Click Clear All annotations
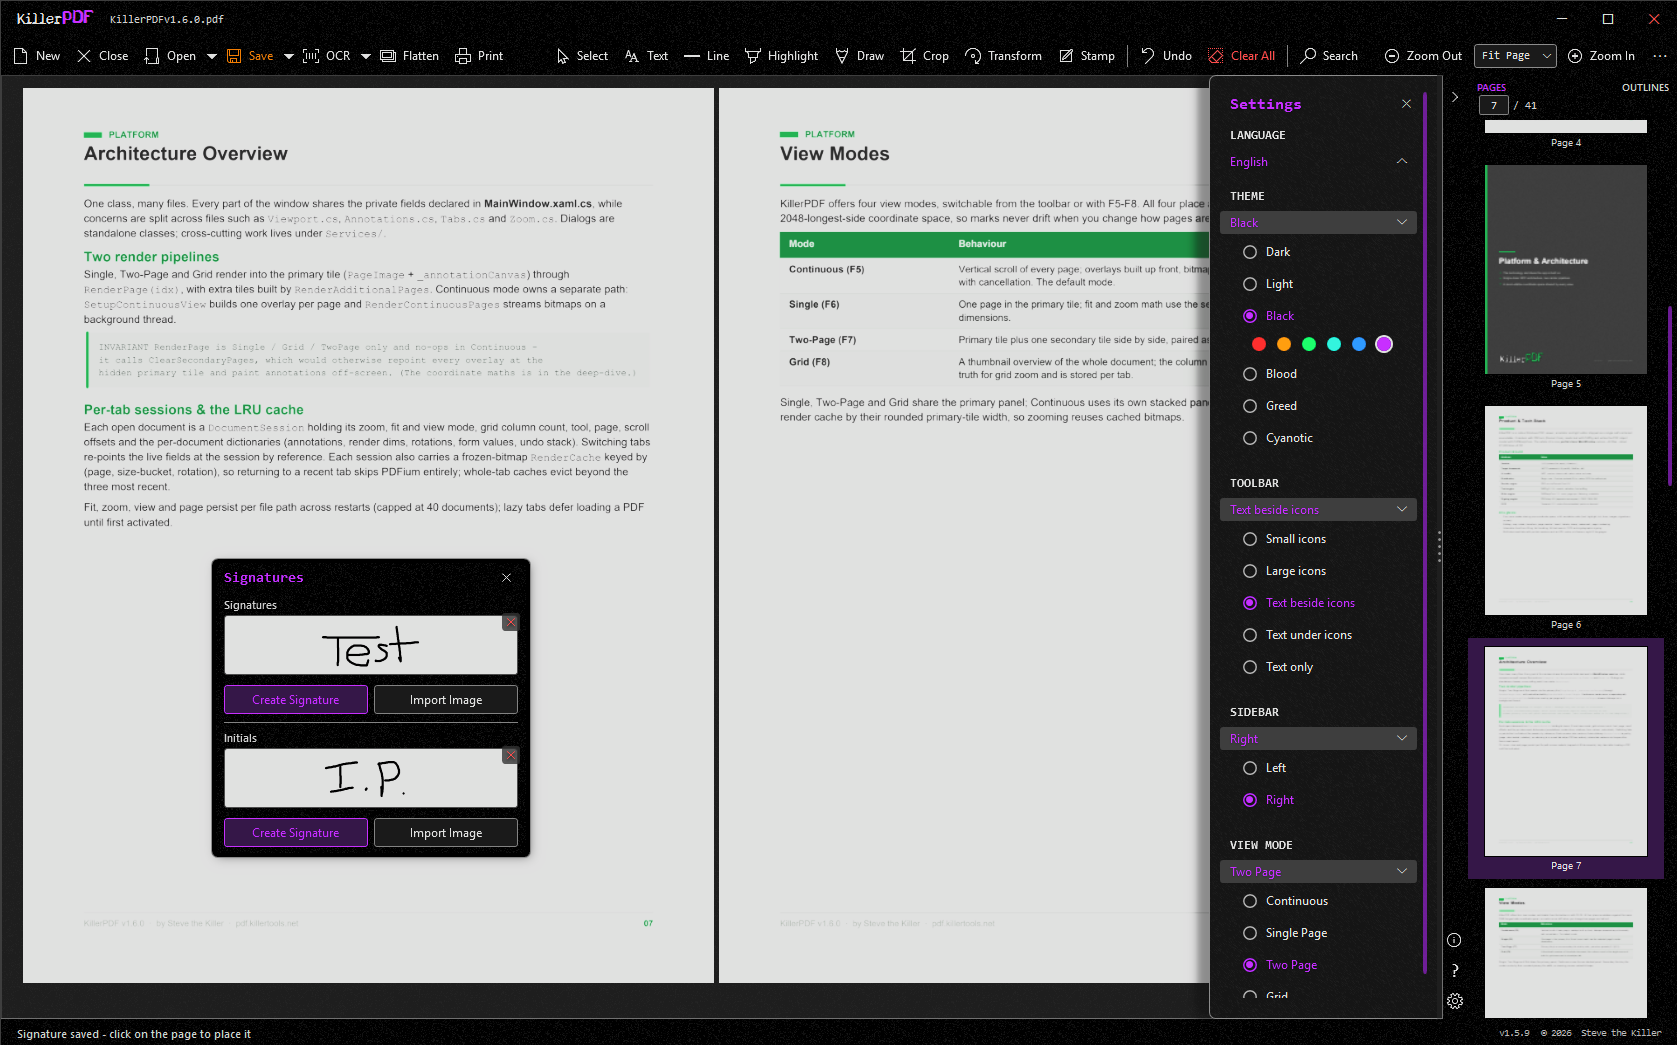This screenshot has width=1677, height=1045. (1241, 56)
